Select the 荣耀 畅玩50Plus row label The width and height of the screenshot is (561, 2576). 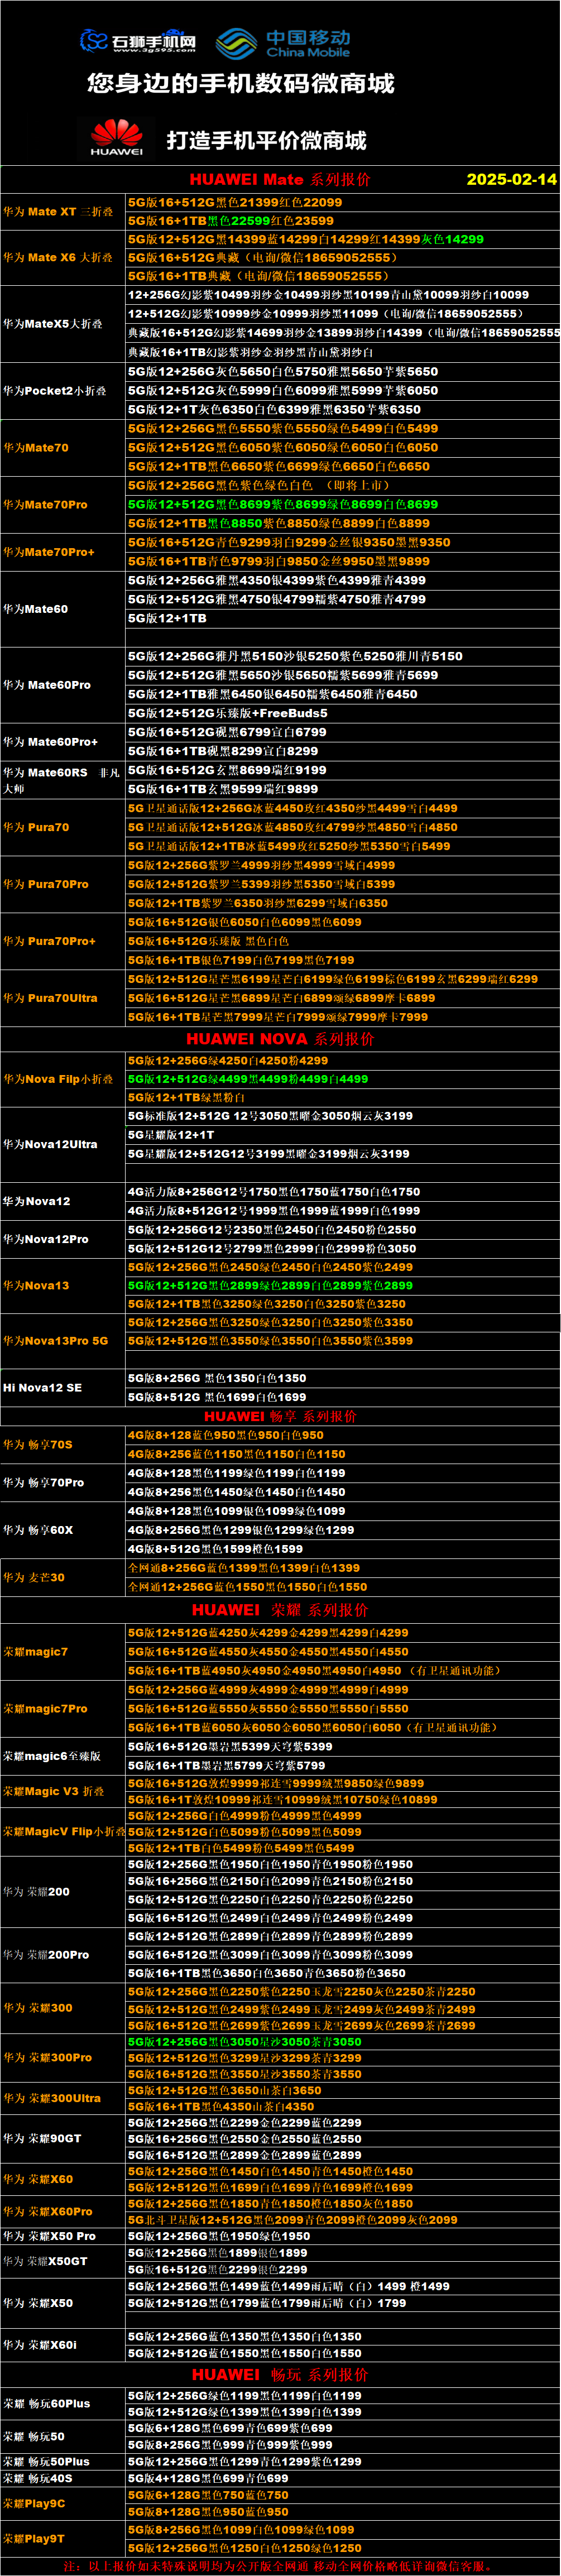pyautogui.click(x=46, y=2461)
